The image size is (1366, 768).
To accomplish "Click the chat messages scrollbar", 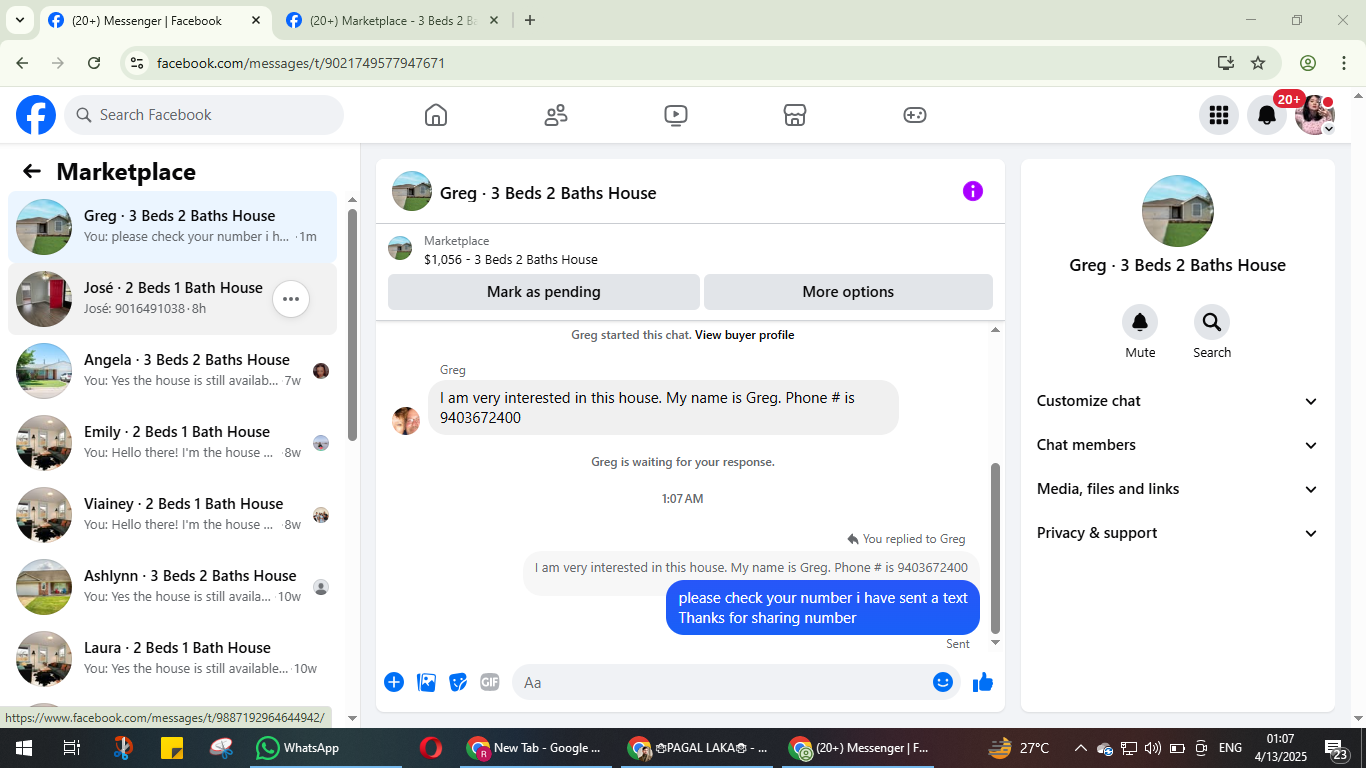I will (x=995, y=548).
